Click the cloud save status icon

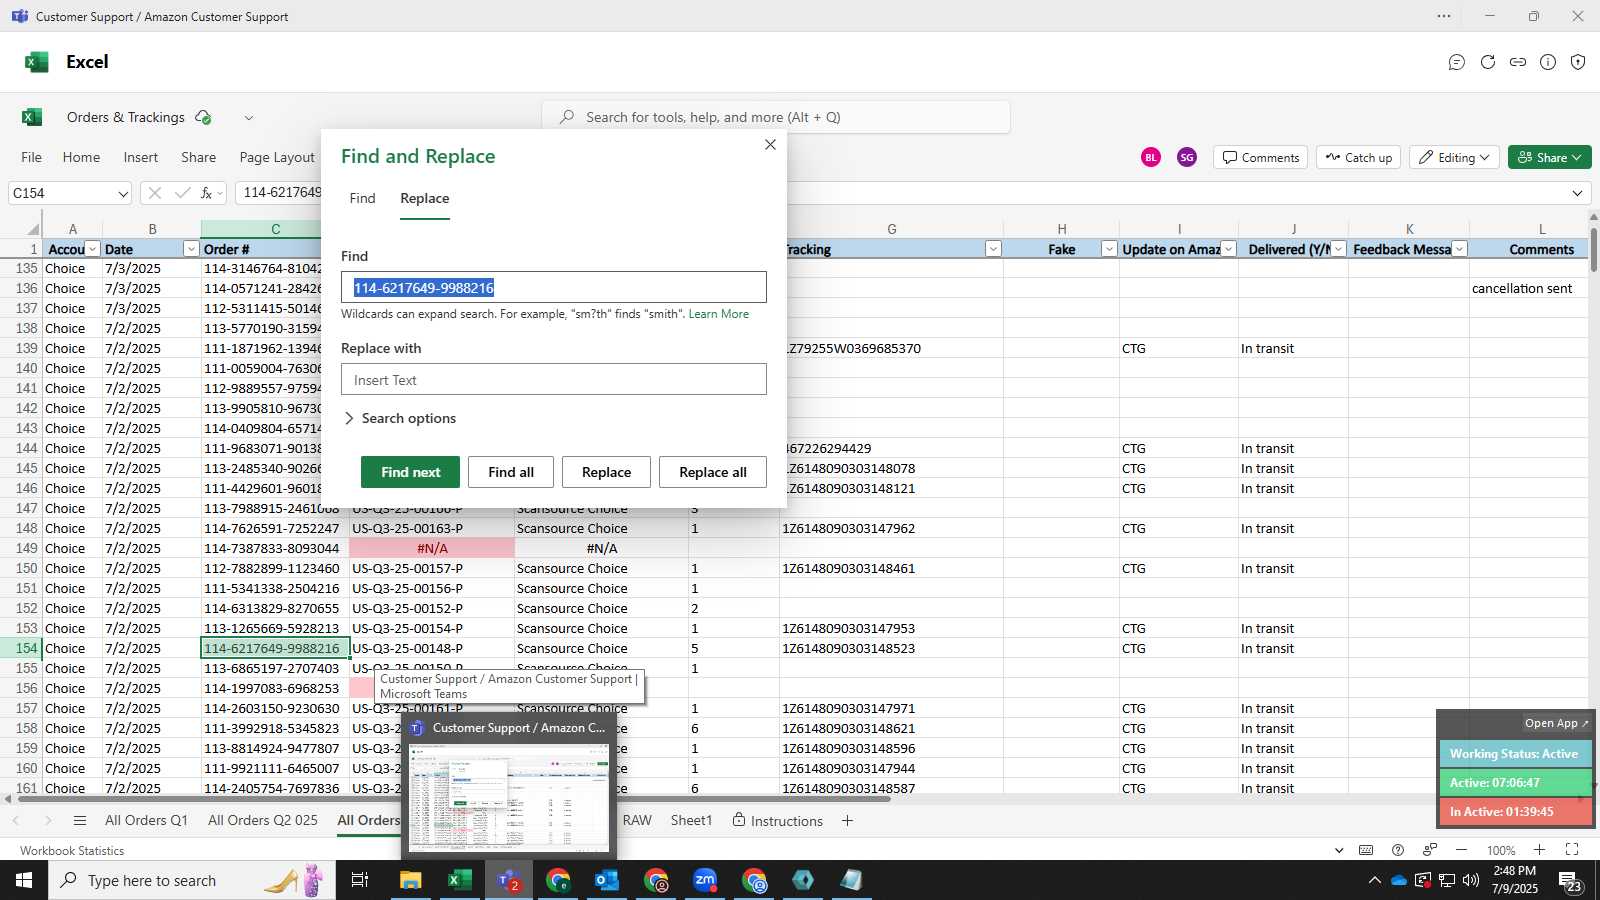(204, 117)
